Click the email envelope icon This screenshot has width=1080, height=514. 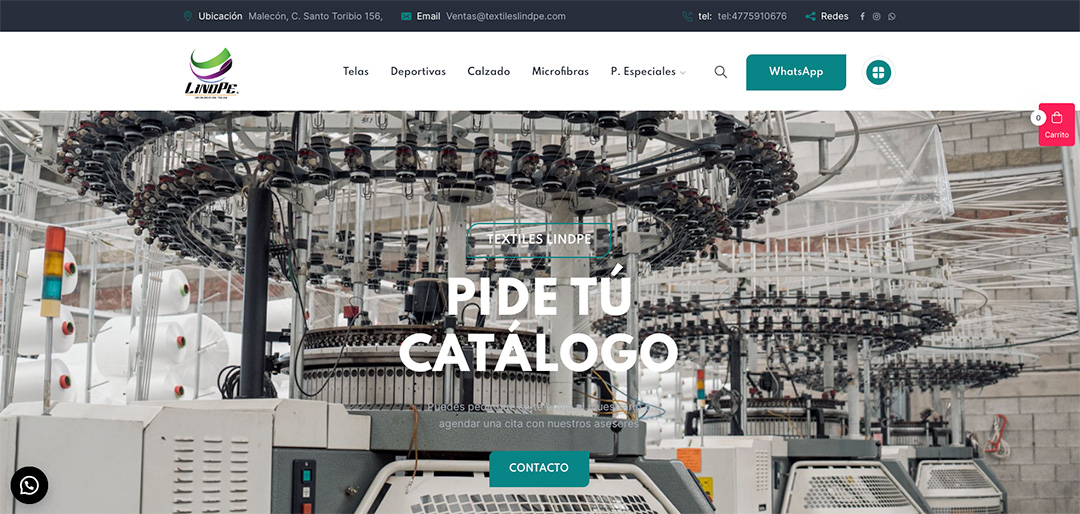(x=406, y=16)
